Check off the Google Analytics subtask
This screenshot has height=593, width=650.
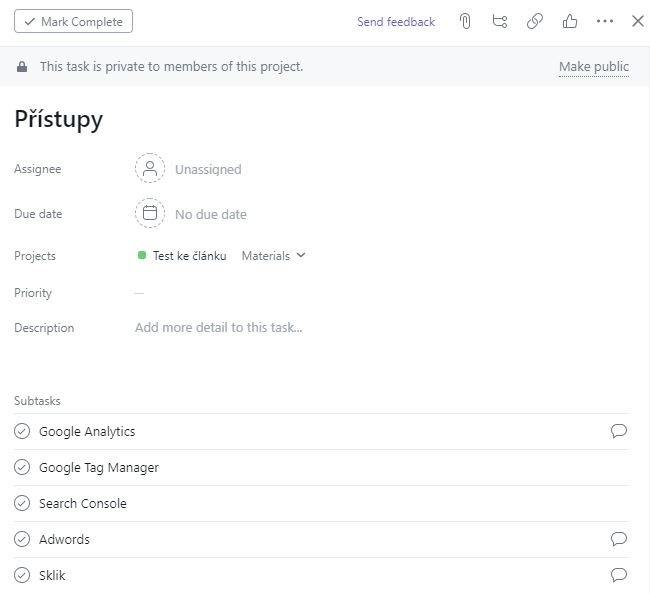point(22,431)
